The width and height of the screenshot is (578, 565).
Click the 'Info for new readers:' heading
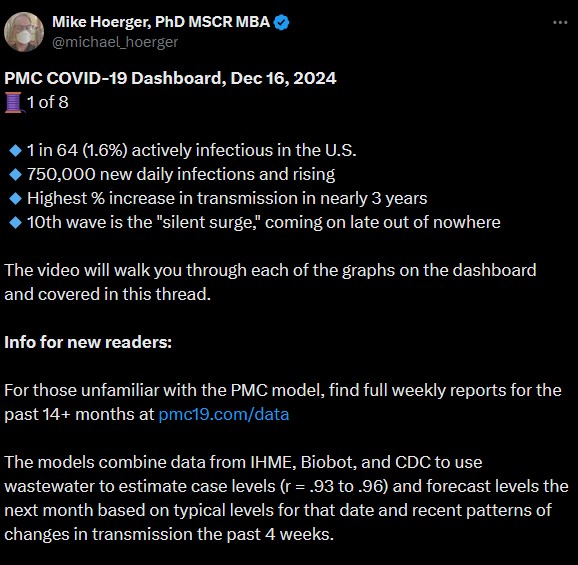[88, 342]
